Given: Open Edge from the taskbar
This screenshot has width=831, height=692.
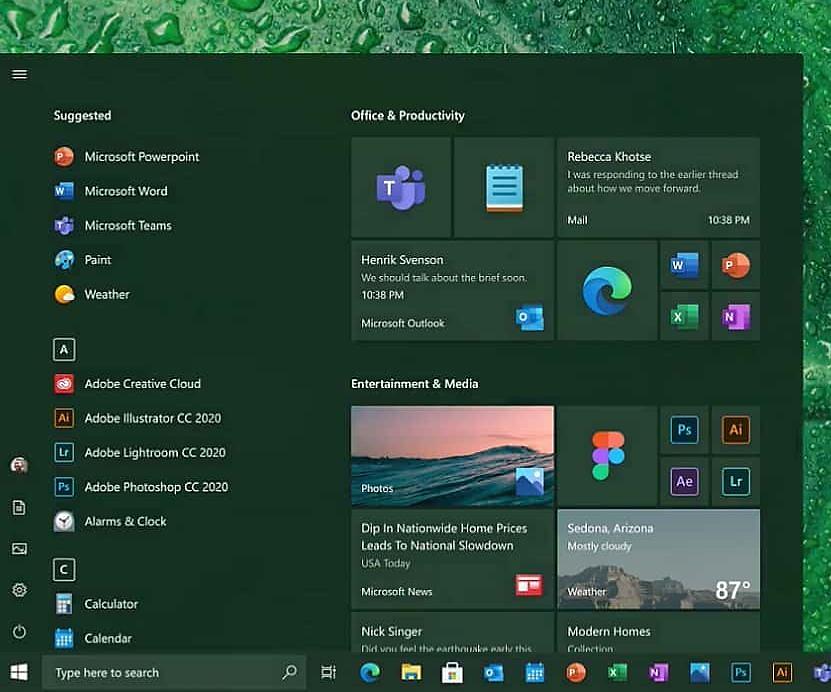Looking at the screenshot, I should 370,672.
